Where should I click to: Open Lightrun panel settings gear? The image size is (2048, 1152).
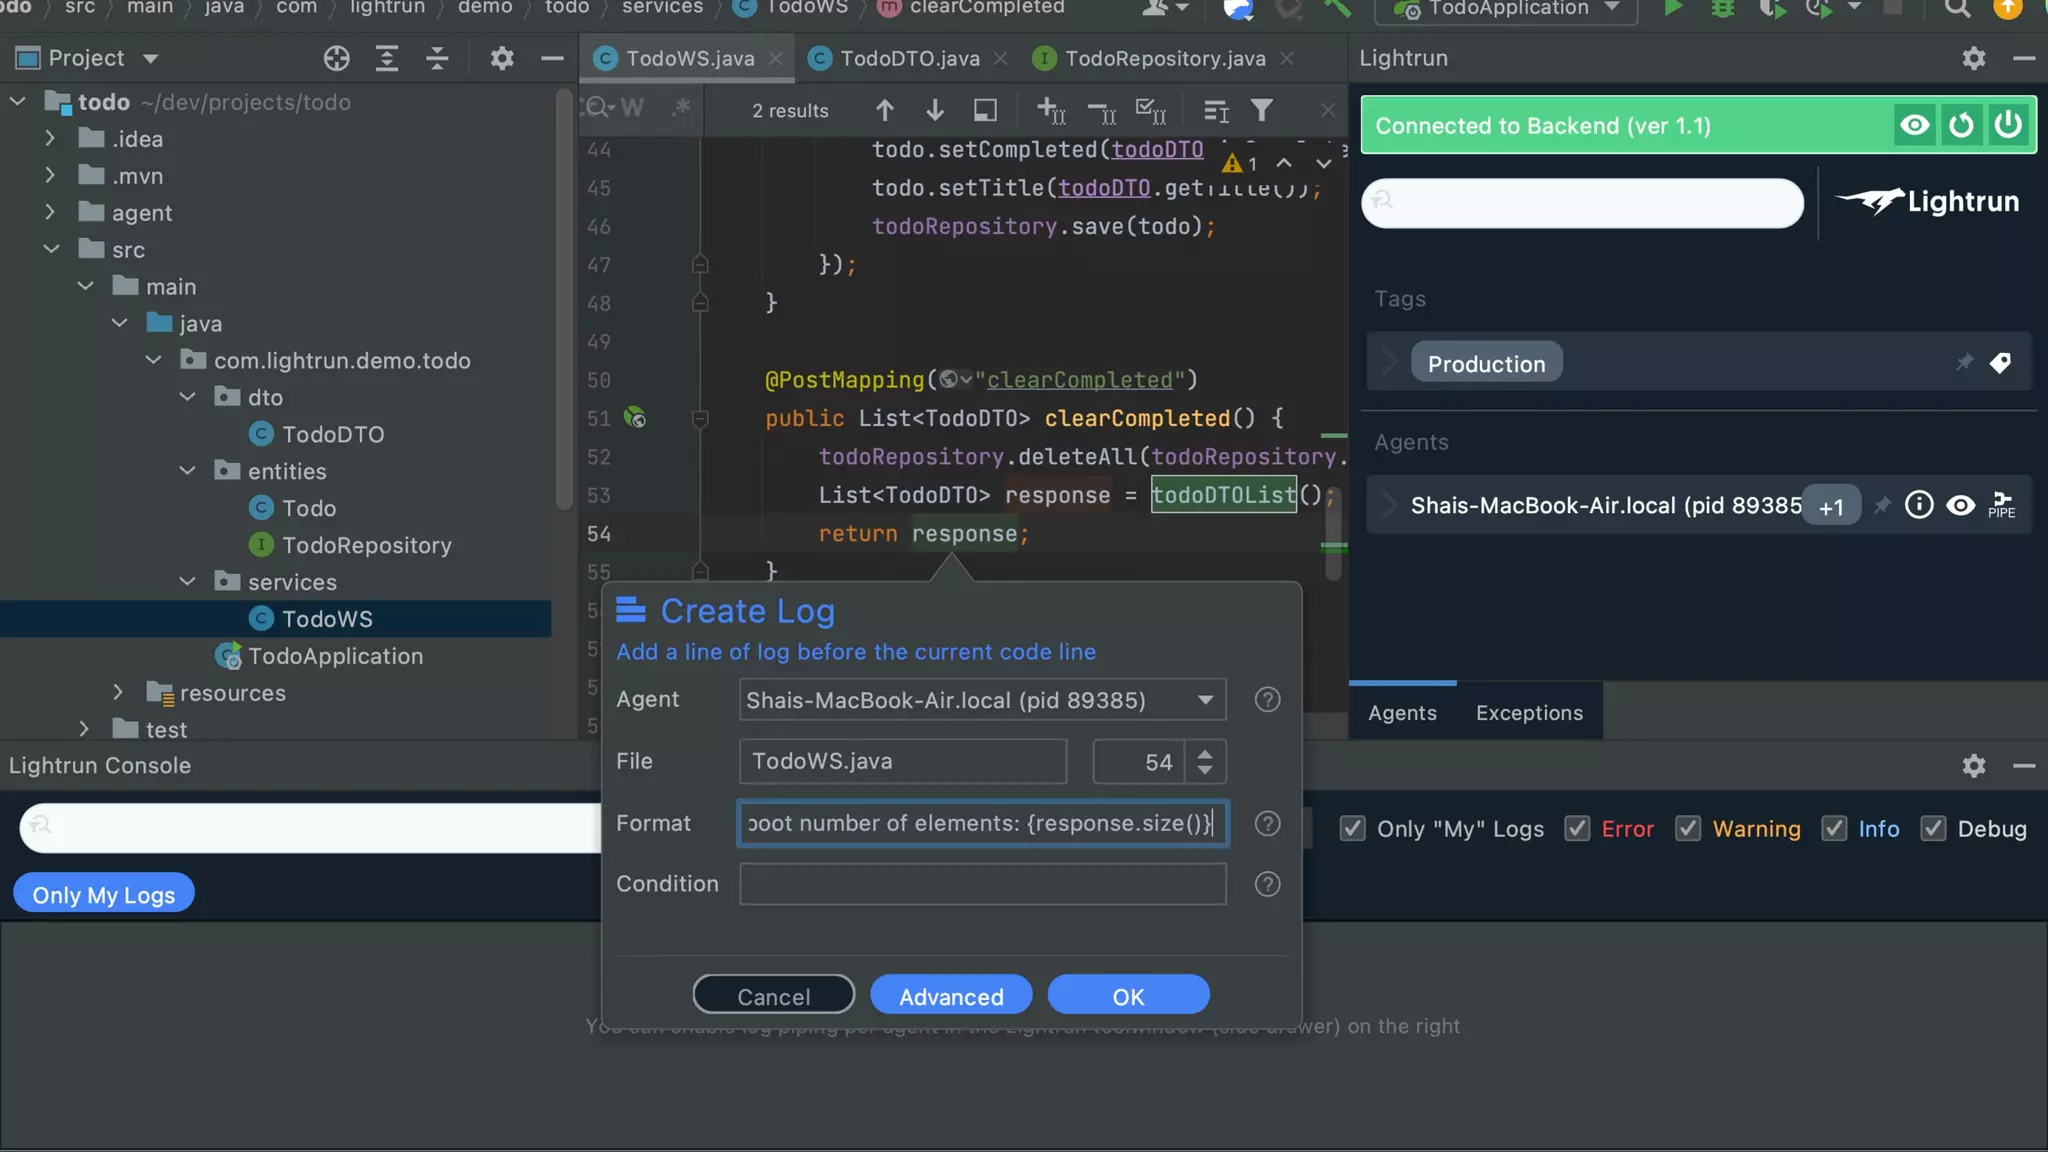[x=1973, y=58]
